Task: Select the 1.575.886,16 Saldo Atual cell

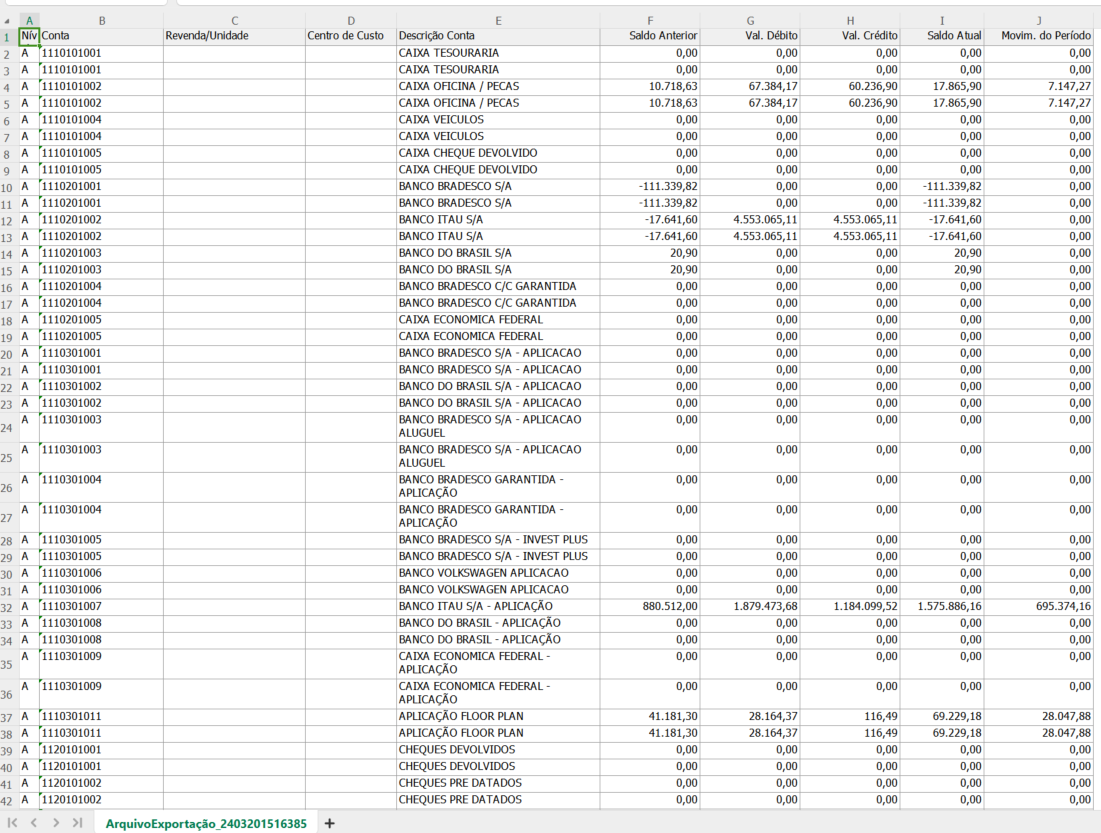Action: [942, 607]
